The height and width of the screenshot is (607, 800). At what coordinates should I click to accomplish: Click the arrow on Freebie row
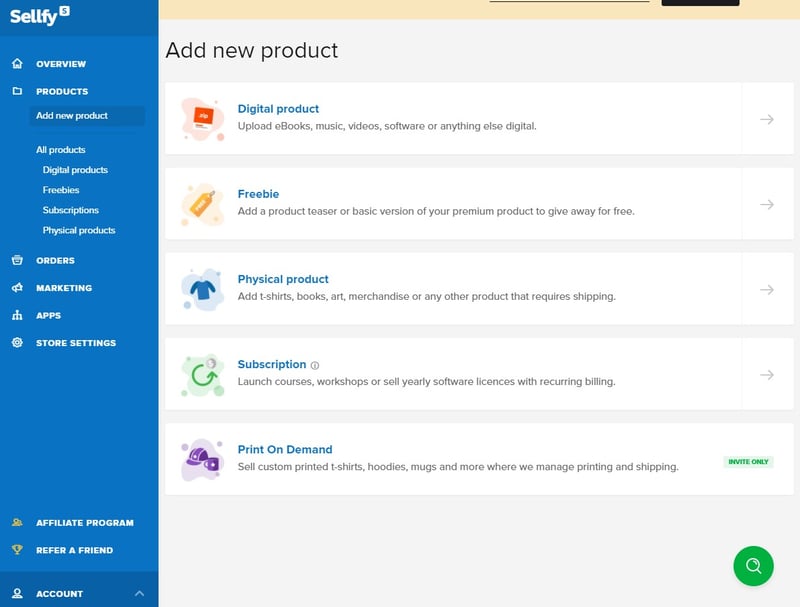(x=767, y=204)
